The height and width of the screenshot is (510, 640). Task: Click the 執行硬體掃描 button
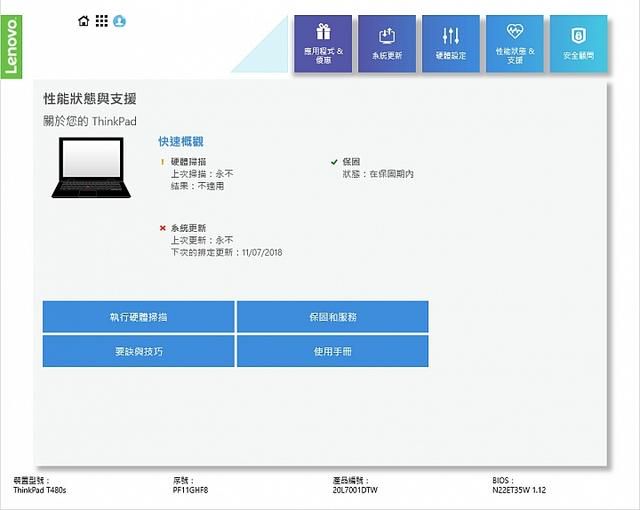pyautogui.click(x=138, y=317)
